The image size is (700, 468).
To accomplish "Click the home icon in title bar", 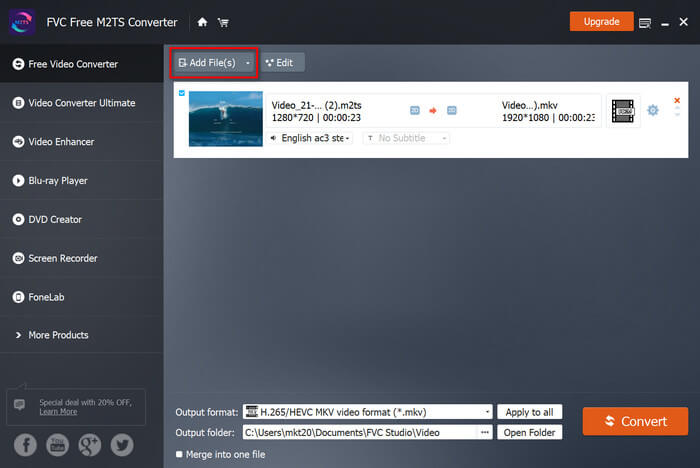I will (202, 22).
